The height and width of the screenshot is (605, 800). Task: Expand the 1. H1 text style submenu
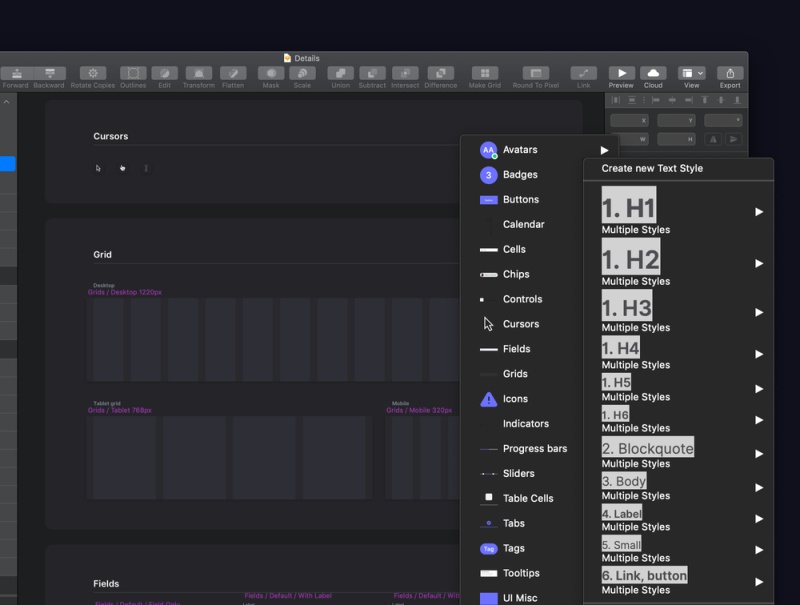click(x=759, y=212)
